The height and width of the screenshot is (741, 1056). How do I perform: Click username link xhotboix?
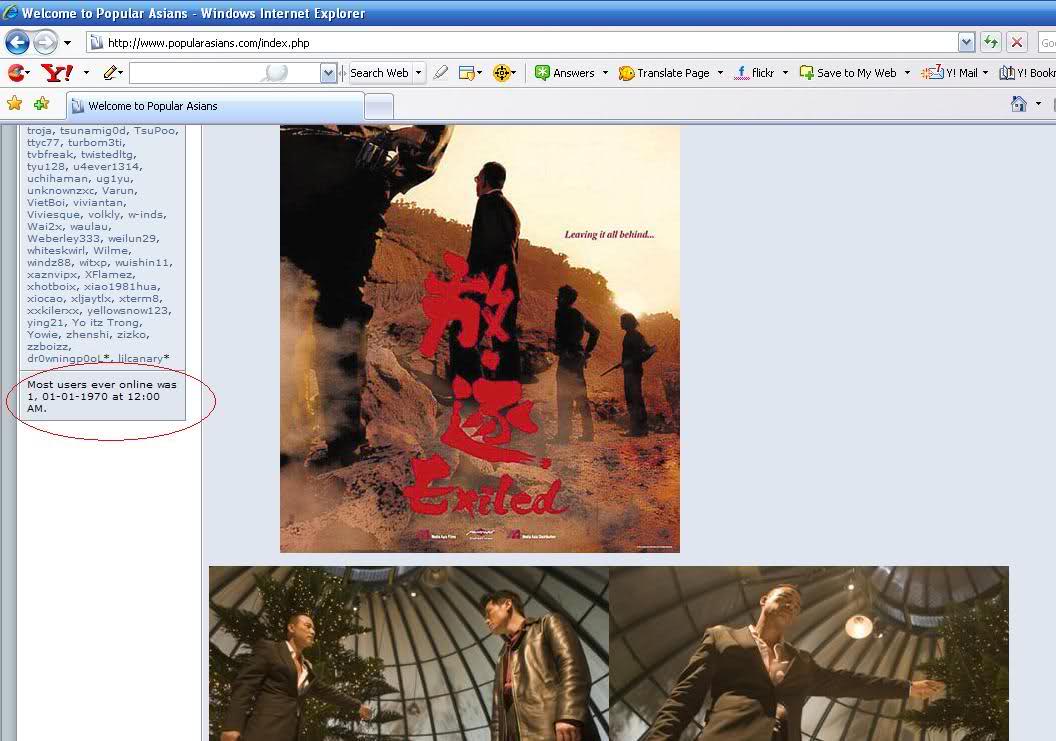tap(52, 286)
